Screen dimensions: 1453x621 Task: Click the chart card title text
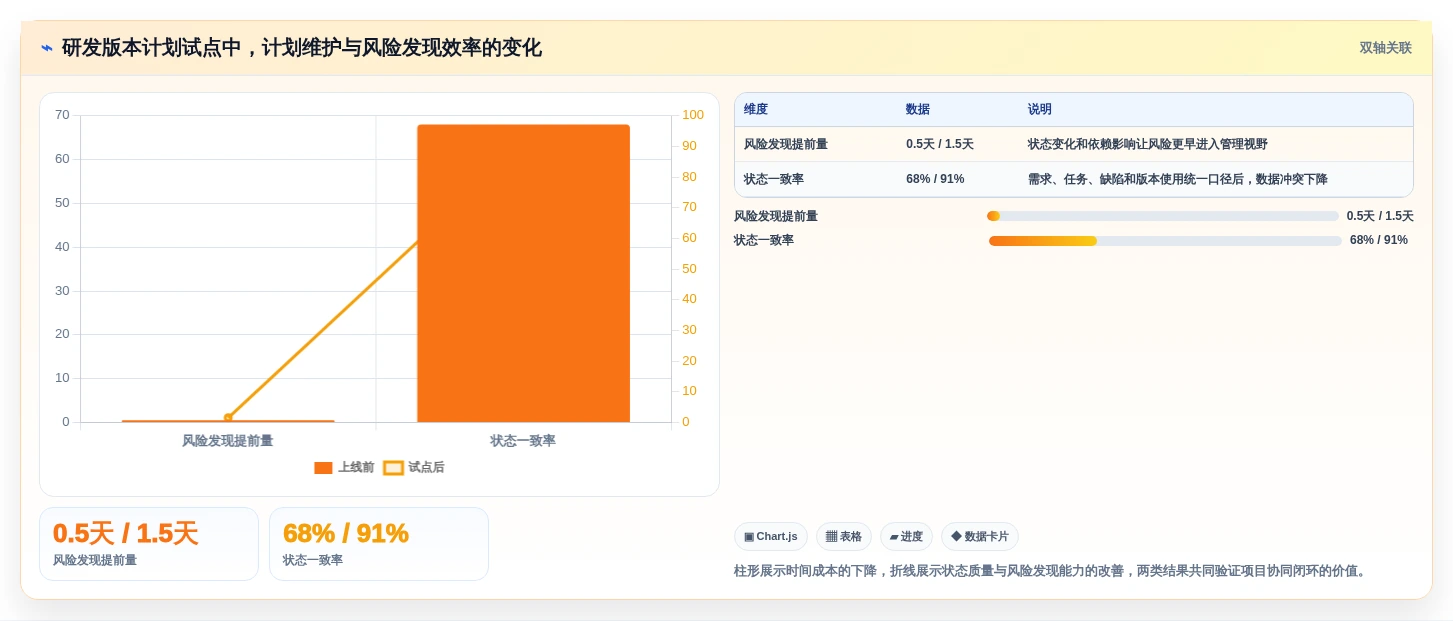point(302,48)
